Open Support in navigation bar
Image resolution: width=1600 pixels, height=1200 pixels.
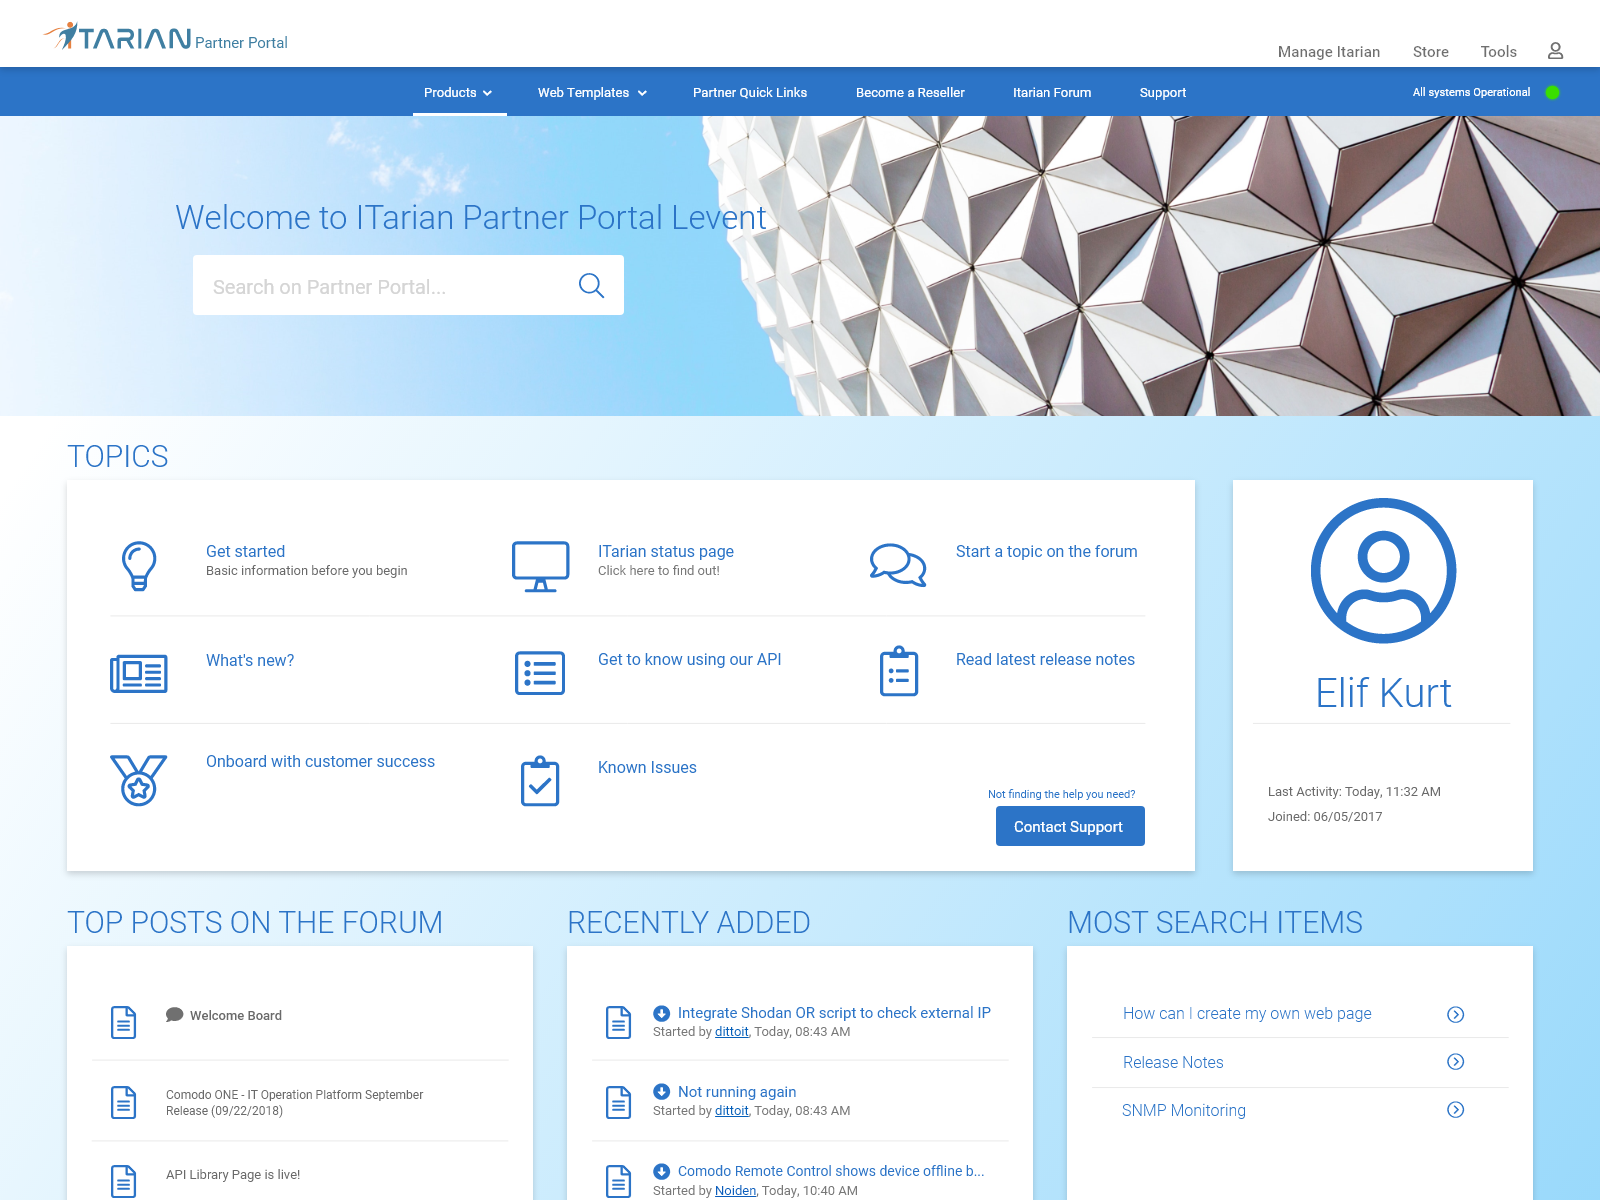1163,92
